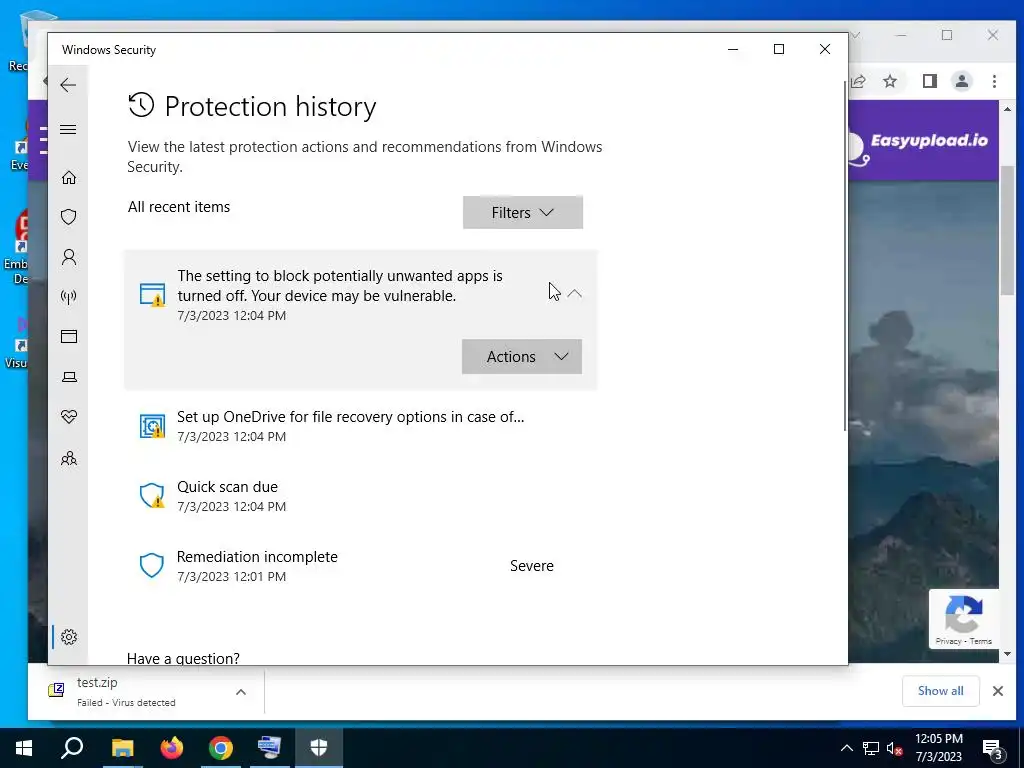1024x768 pixels.
Task: Click Have a question? heading
Action: 184,658
